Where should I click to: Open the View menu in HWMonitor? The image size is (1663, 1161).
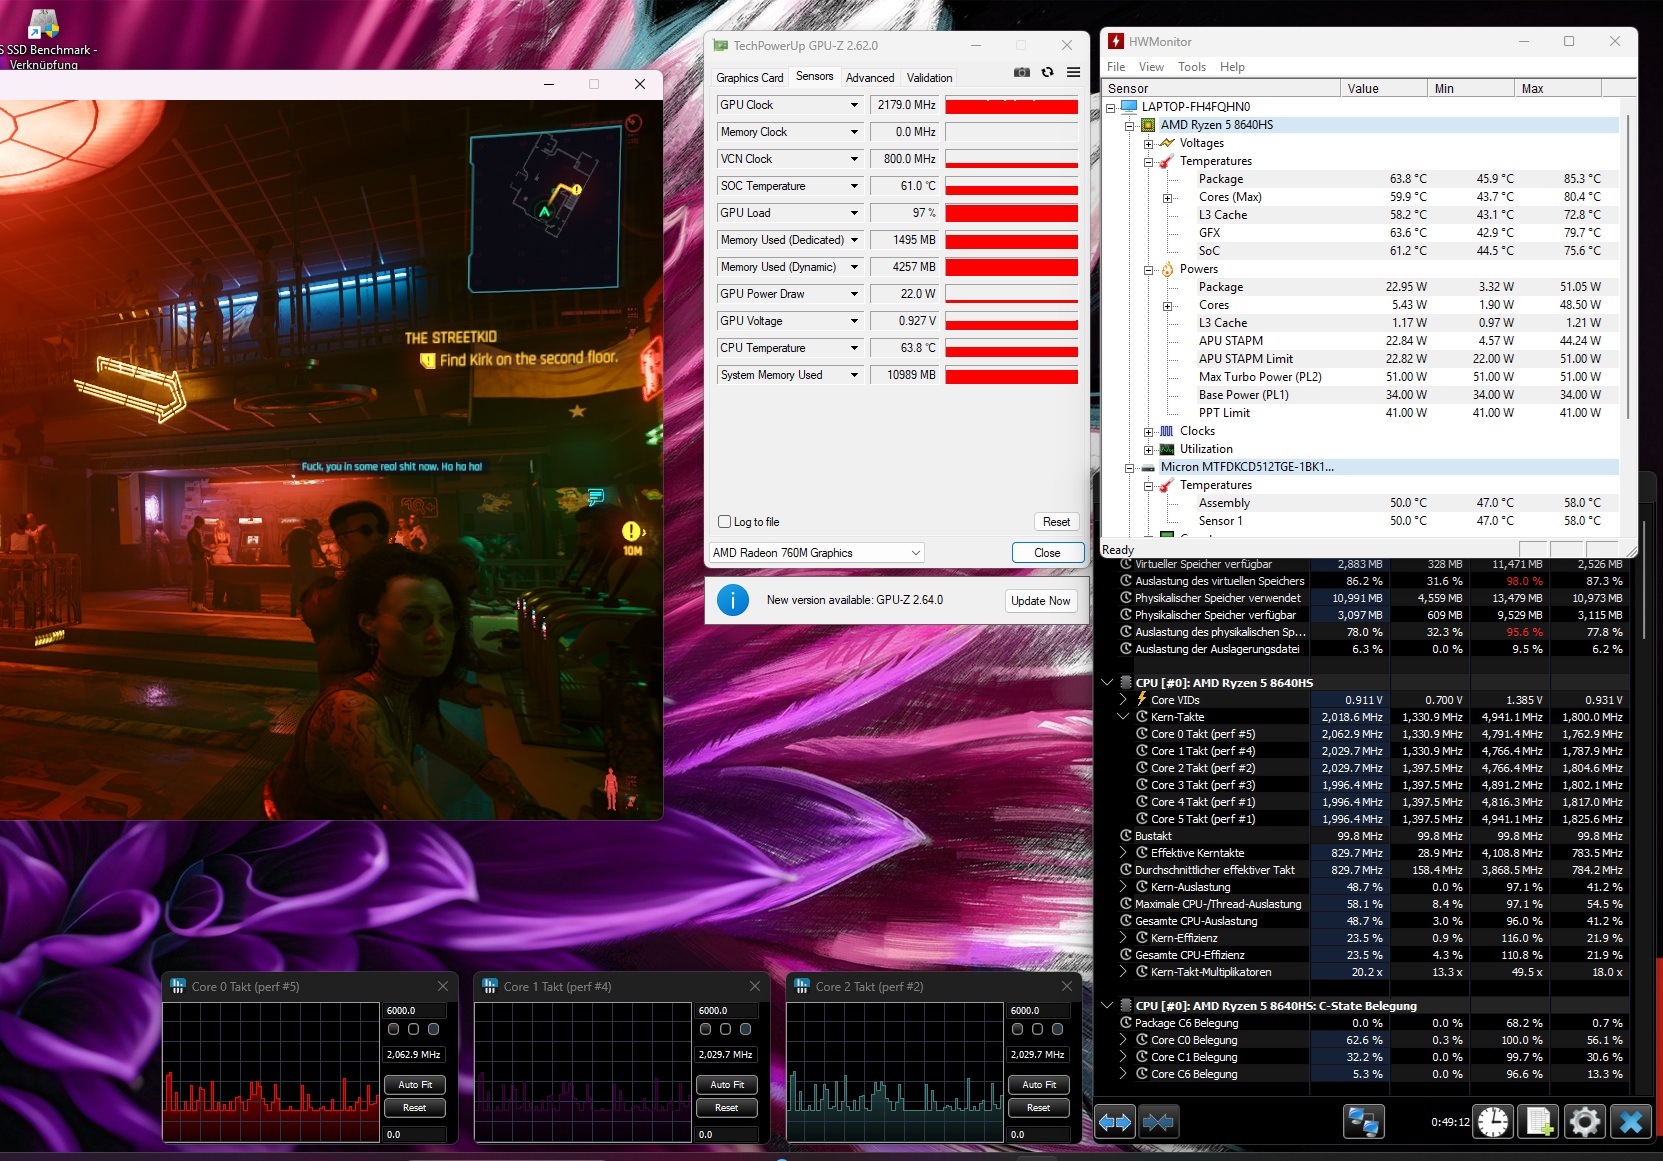pyautogui.click(x=1151, y=67)
